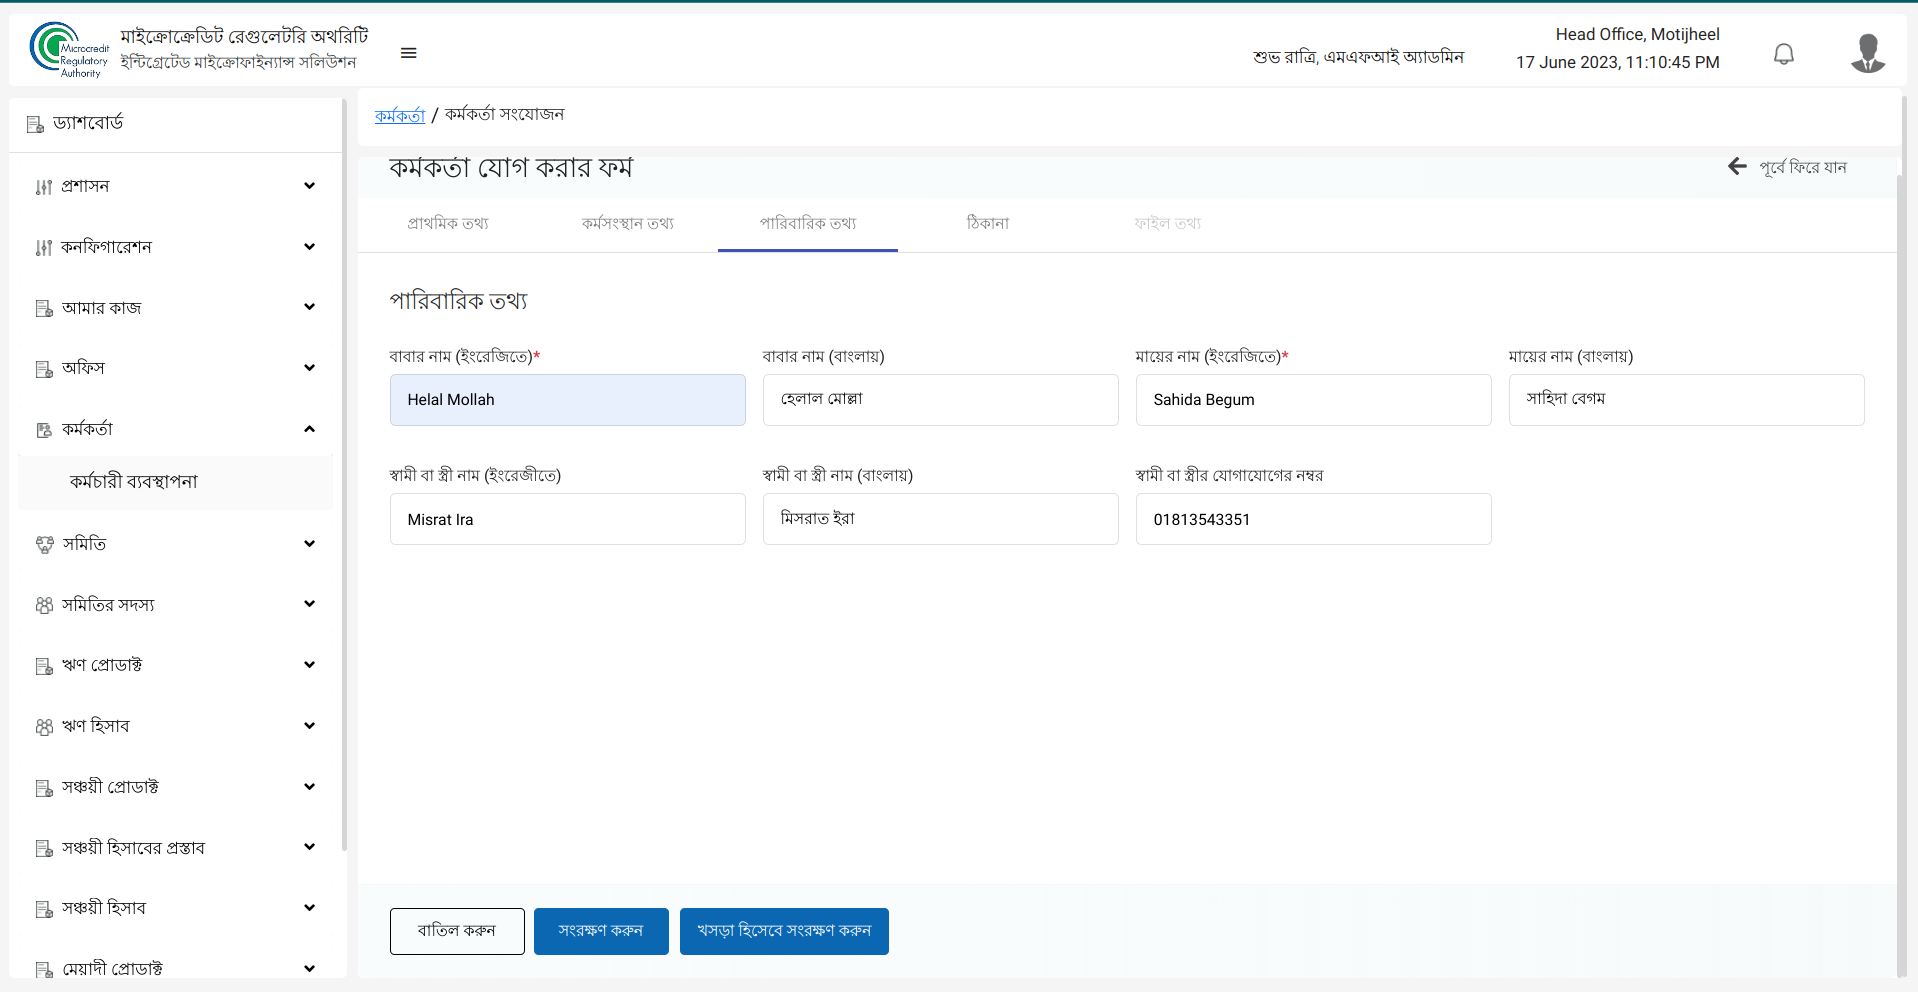Expand the আমার কাজ menu chevron
1918x992 pixels.
click(x=309, y=307)
